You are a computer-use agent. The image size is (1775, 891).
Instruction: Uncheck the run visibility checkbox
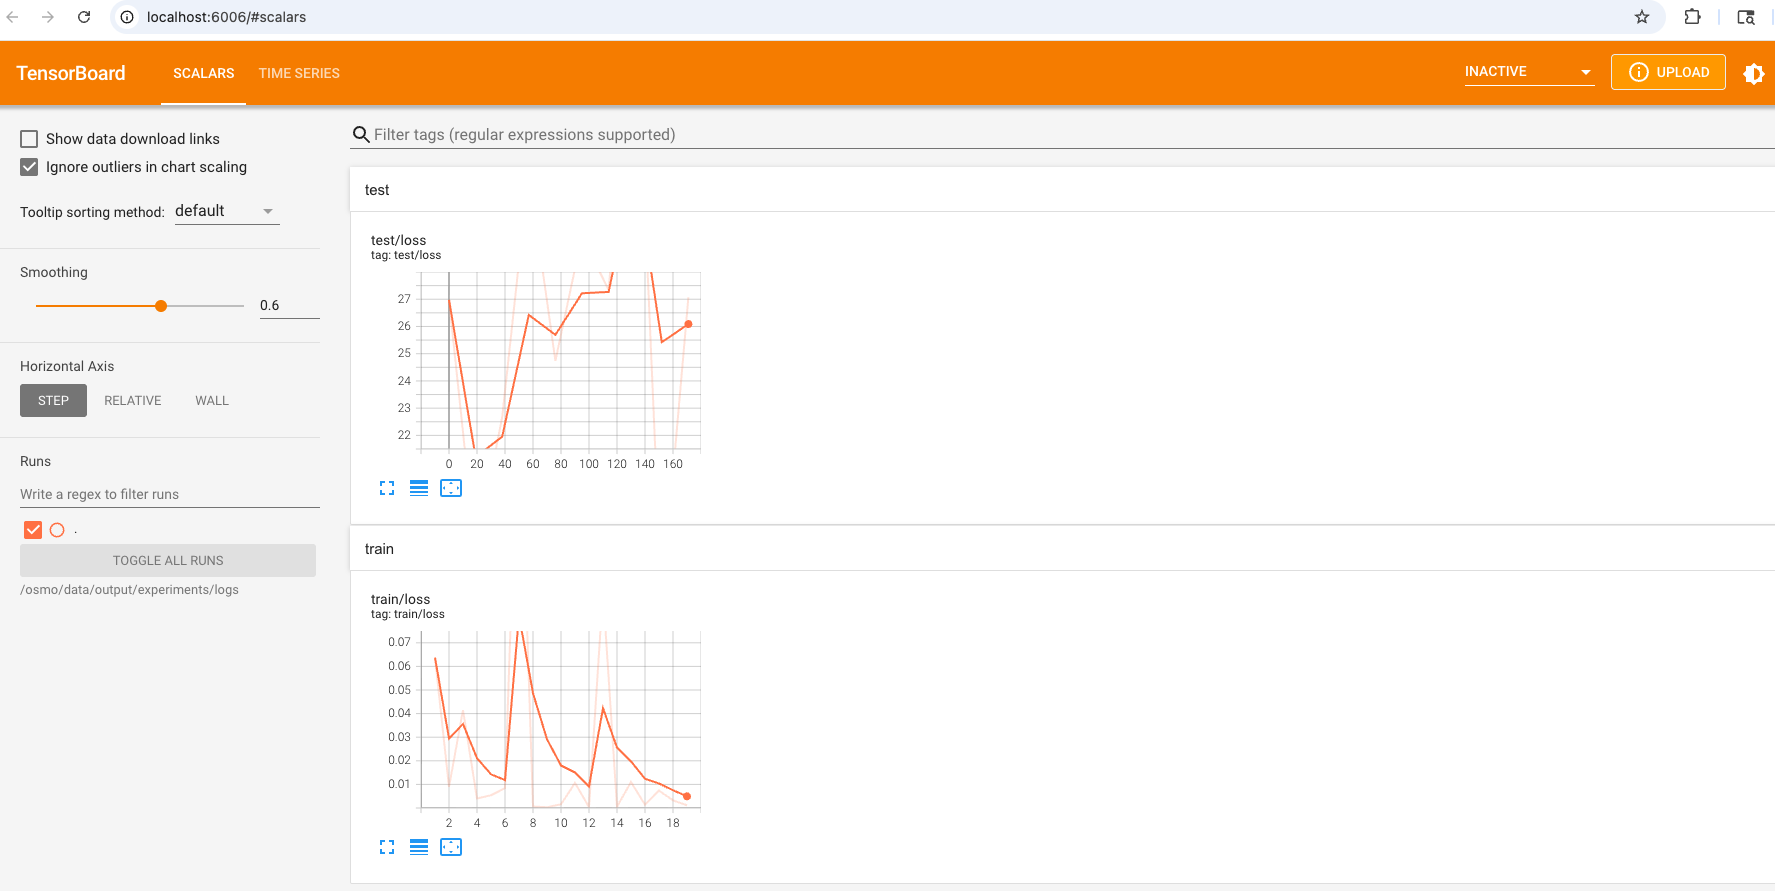[33, 530]
